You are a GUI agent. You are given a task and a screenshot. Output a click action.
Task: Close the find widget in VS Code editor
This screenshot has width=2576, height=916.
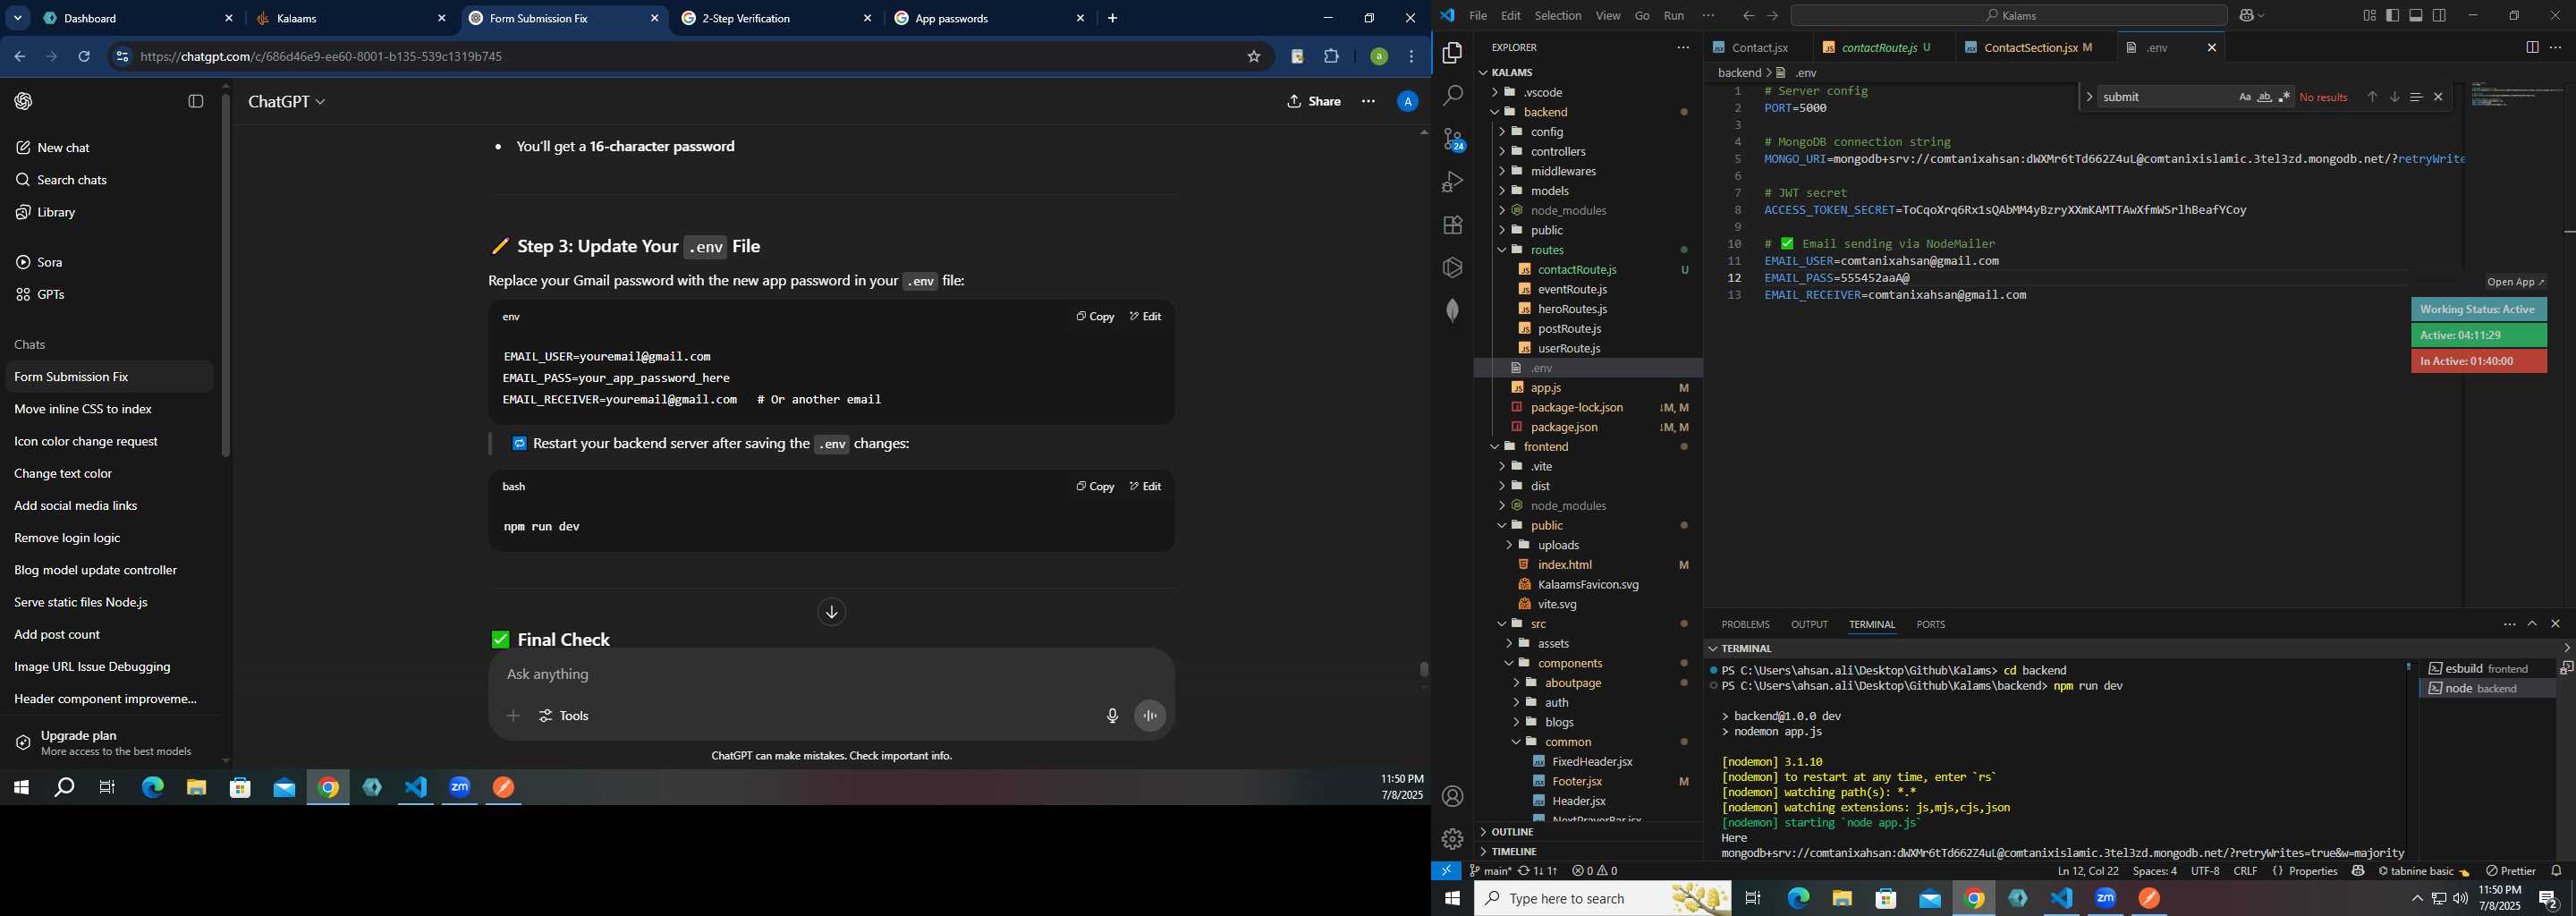[x=2438, y=97]
